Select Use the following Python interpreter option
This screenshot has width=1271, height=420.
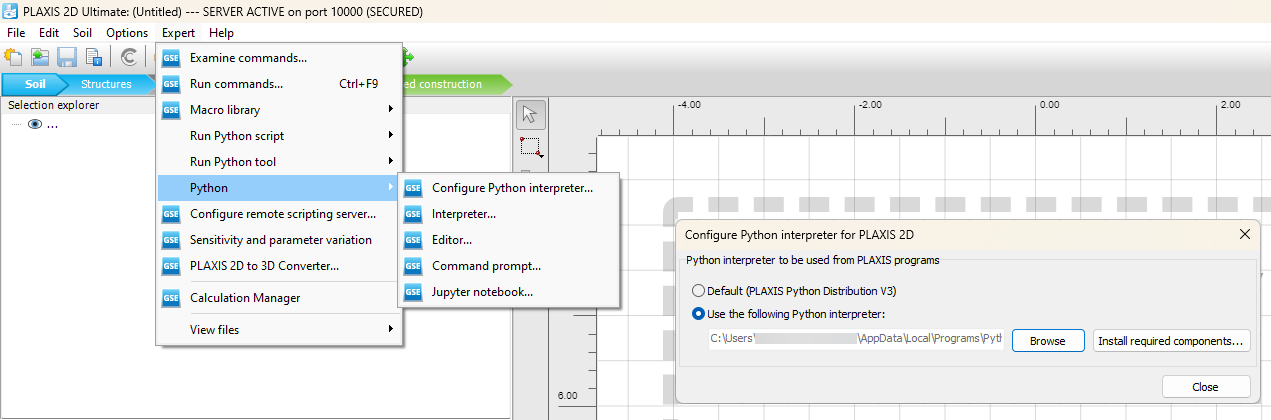(698, 314)
